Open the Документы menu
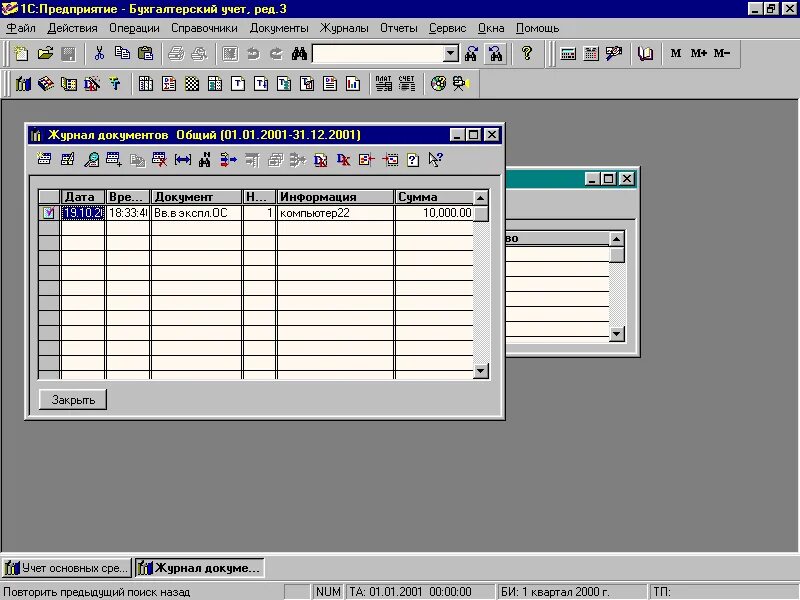The height and width of the screenshot is (600, 800). (x=279, y=28)
